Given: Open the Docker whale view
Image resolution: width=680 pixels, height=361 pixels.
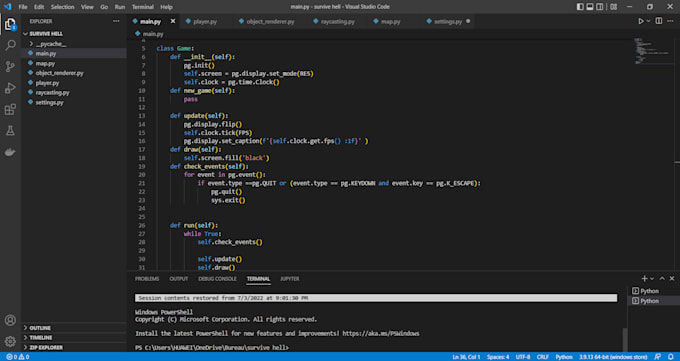Looking at the screenshot, I should coord(10,152).
